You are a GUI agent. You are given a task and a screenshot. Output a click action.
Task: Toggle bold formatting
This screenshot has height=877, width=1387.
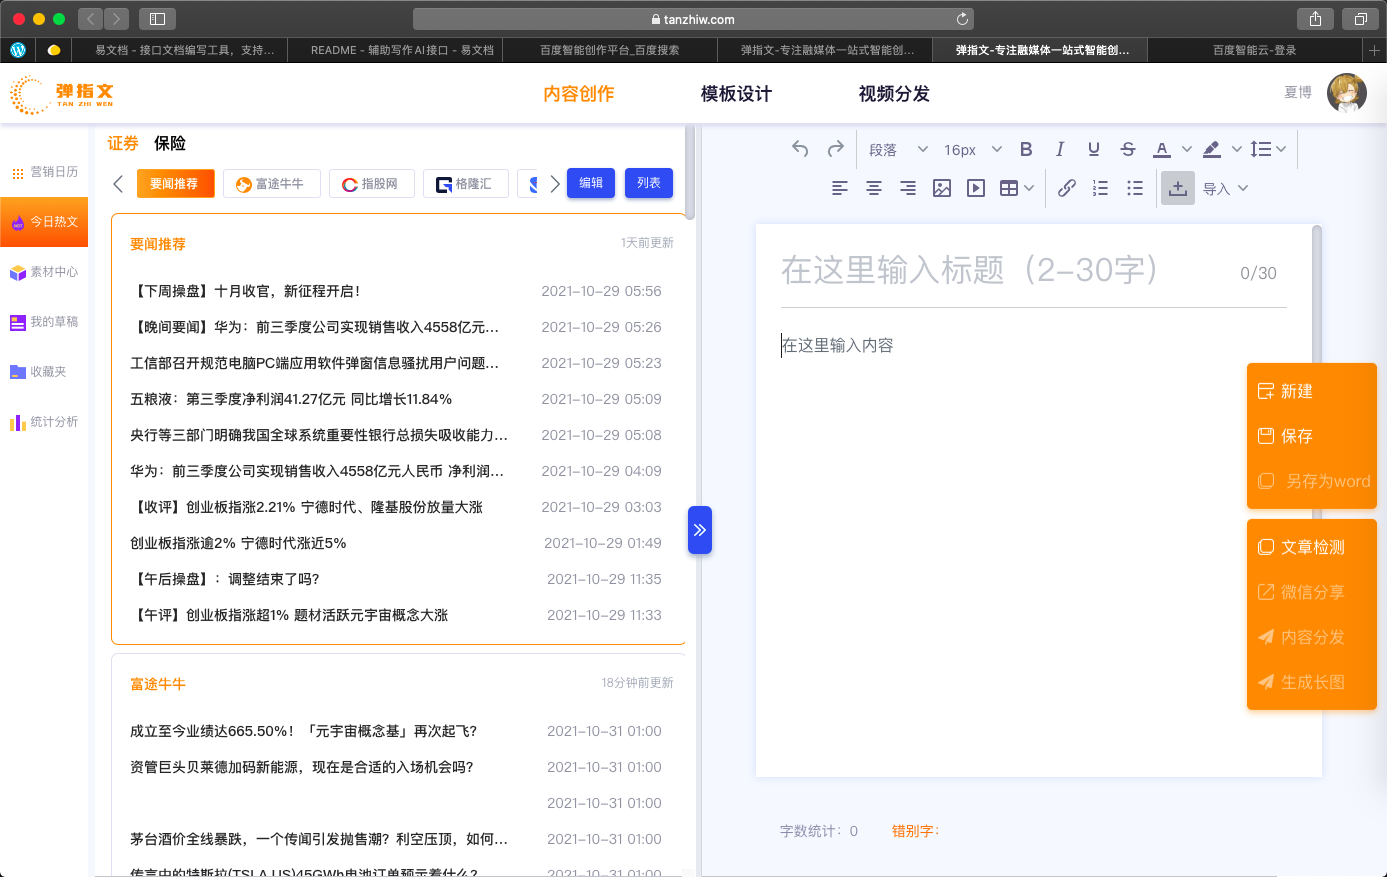[1026, 149]
